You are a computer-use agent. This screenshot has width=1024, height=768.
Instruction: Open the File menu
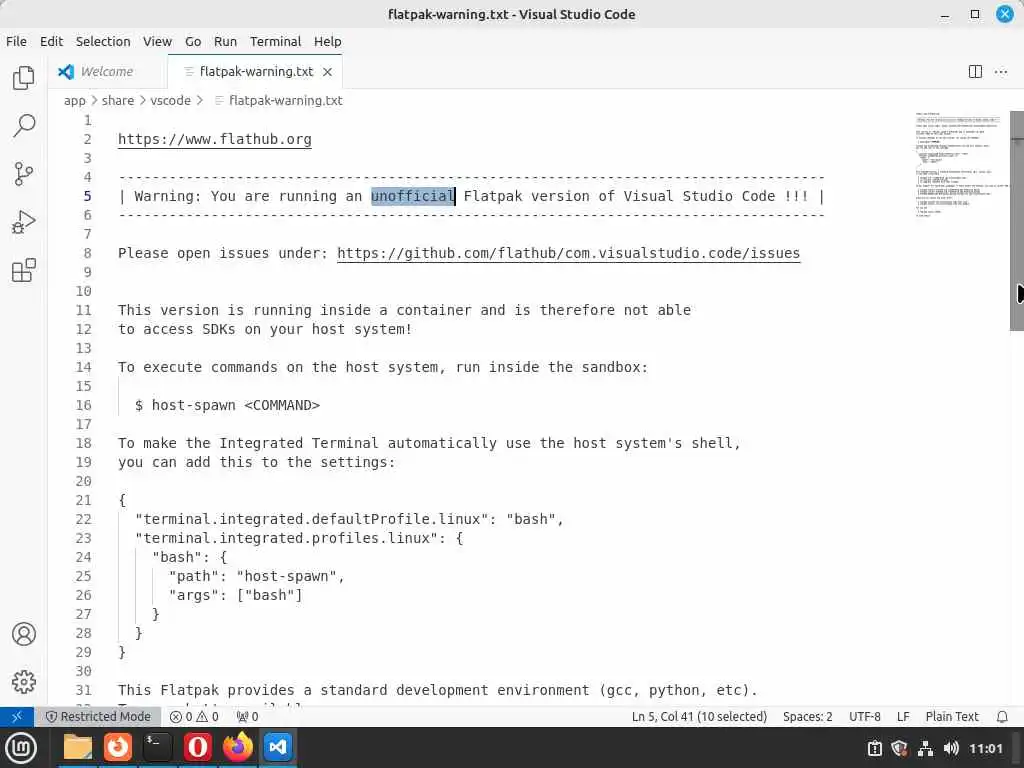coord(16,41)
